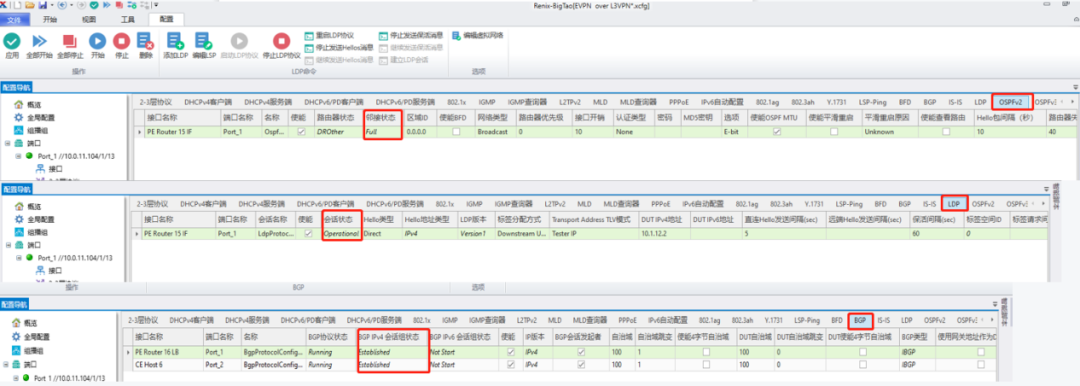Toggle 使能平滑重启 checkbox in OSPFv2 row

(835, 131)
